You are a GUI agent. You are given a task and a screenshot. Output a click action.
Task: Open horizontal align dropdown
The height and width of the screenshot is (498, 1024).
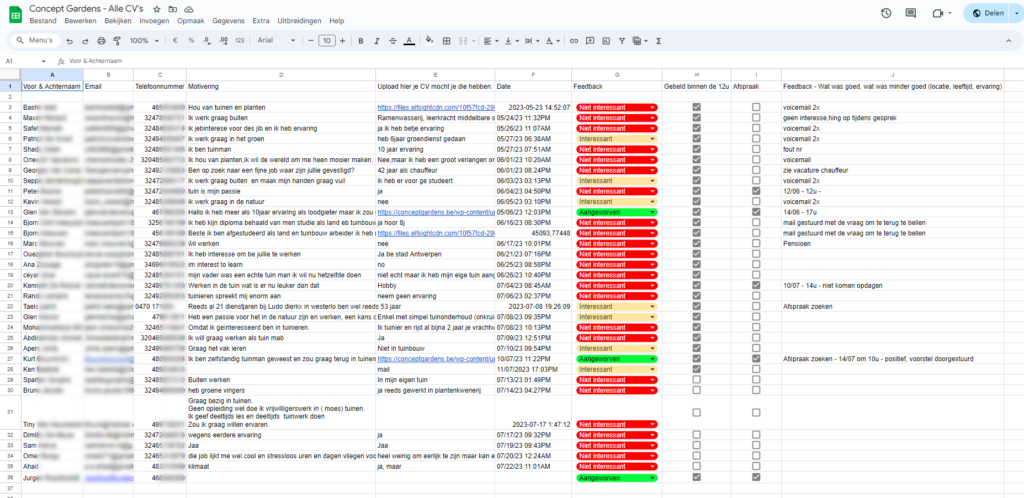pos(489,40)
